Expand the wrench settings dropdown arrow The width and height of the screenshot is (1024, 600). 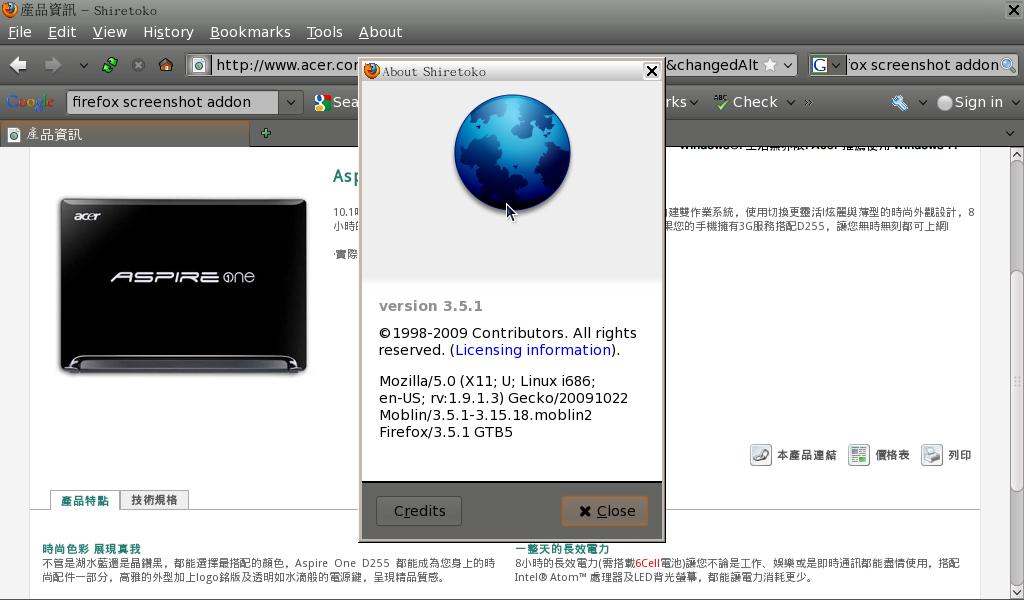point(923,103)
